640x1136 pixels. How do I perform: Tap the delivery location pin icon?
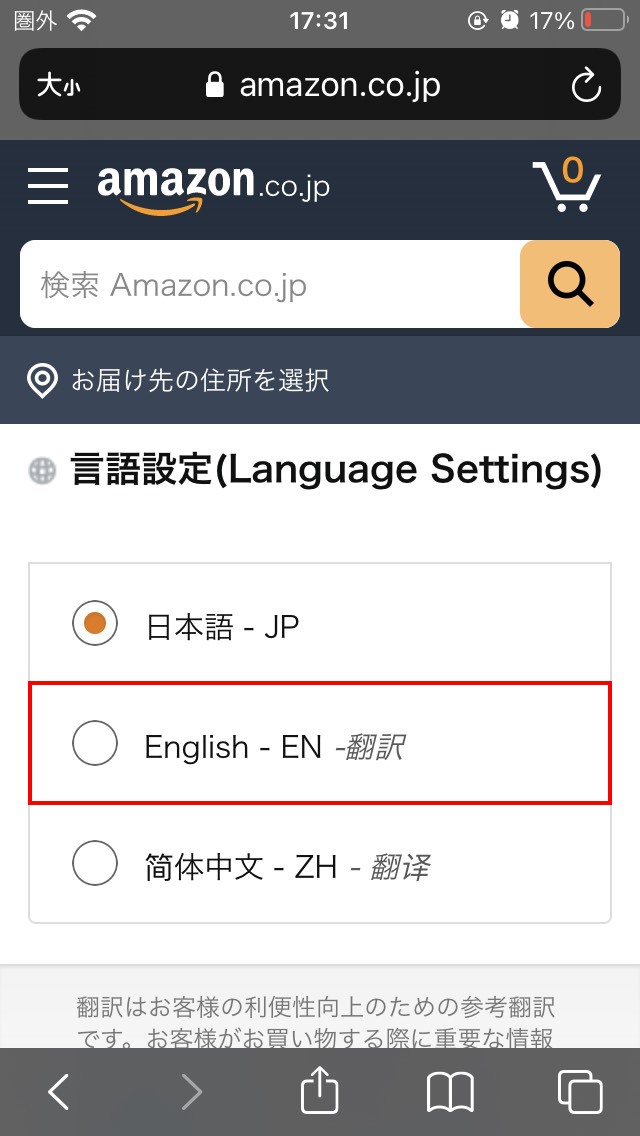42,381
